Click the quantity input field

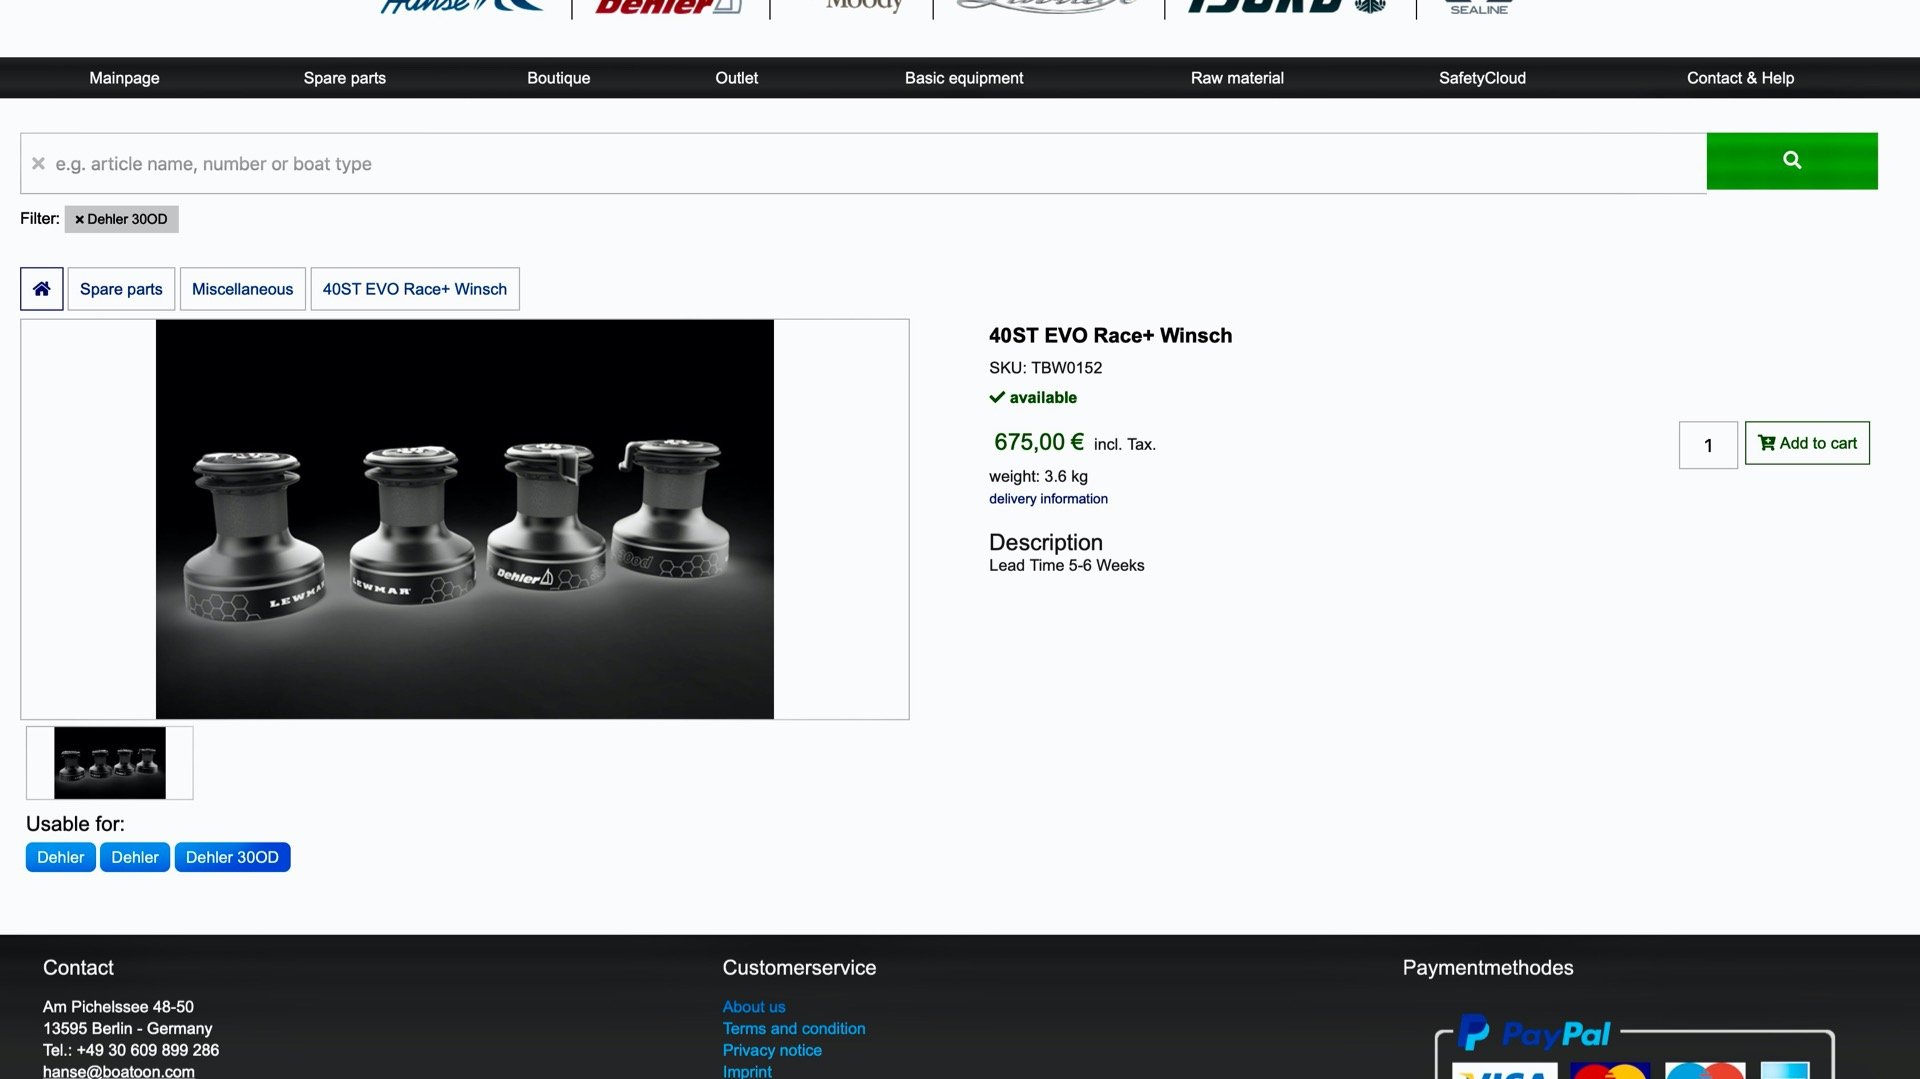[1707, 445]
